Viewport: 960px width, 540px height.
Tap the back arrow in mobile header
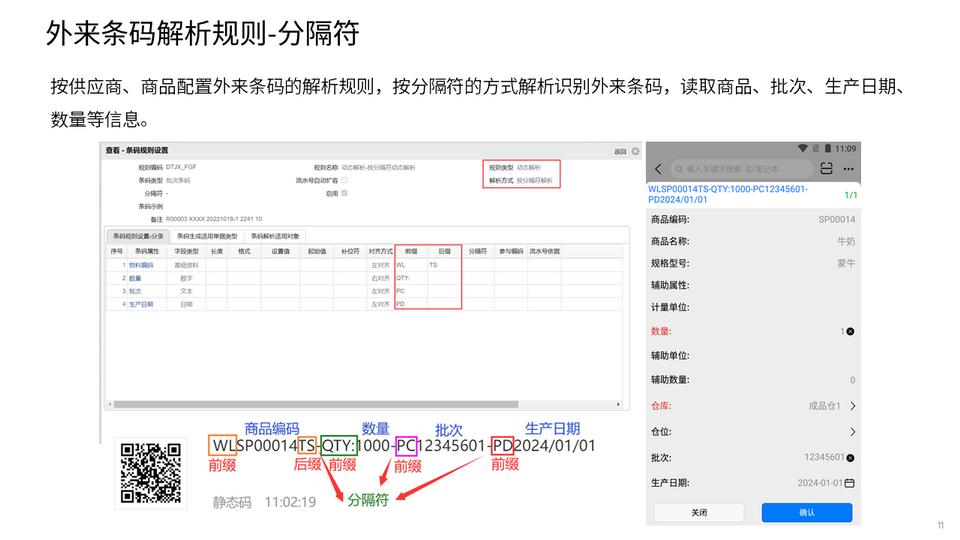(x=659, y=169)
